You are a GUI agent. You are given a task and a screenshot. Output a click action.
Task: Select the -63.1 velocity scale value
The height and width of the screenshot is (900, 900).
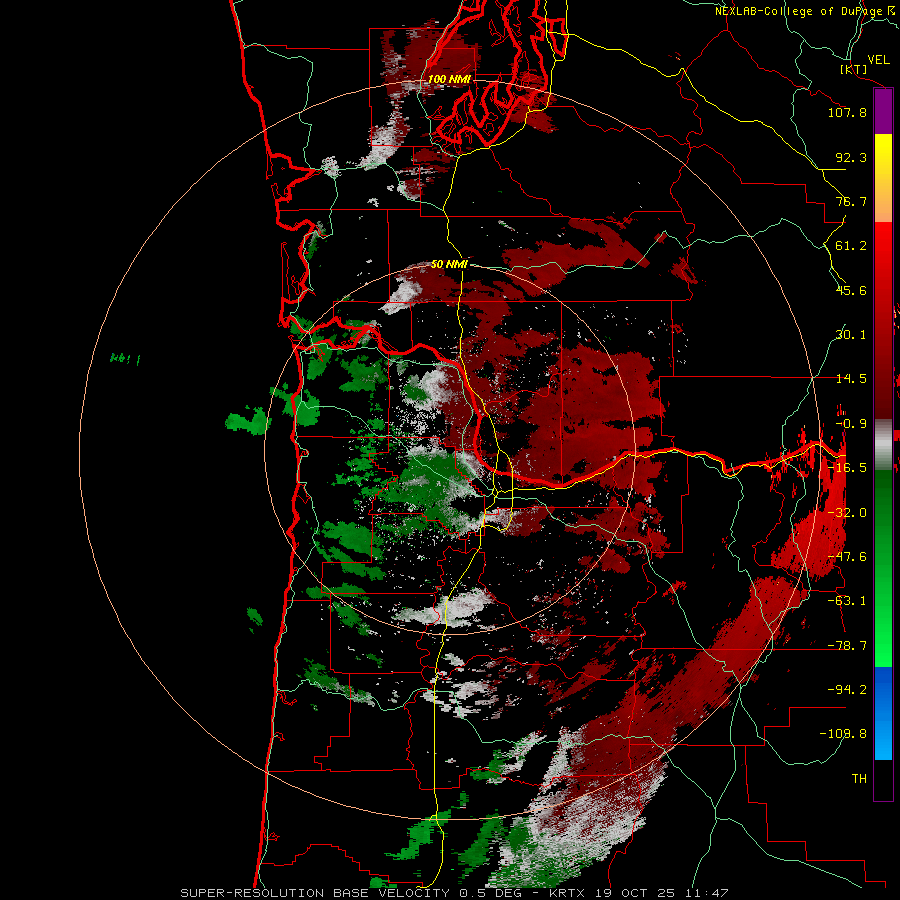click(x=847, y=600)
